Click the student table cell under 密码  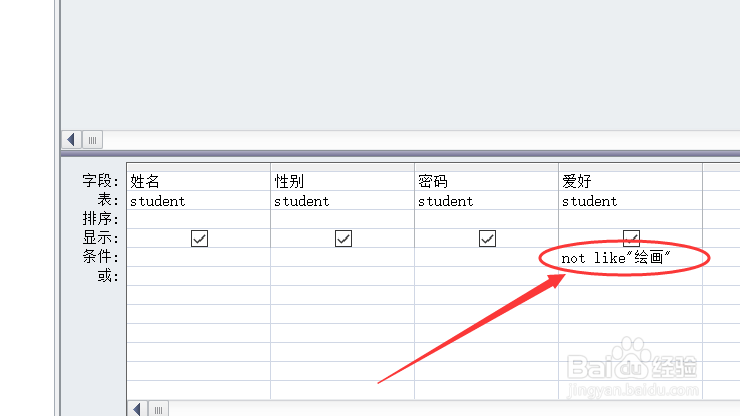[x=486, y=200]
